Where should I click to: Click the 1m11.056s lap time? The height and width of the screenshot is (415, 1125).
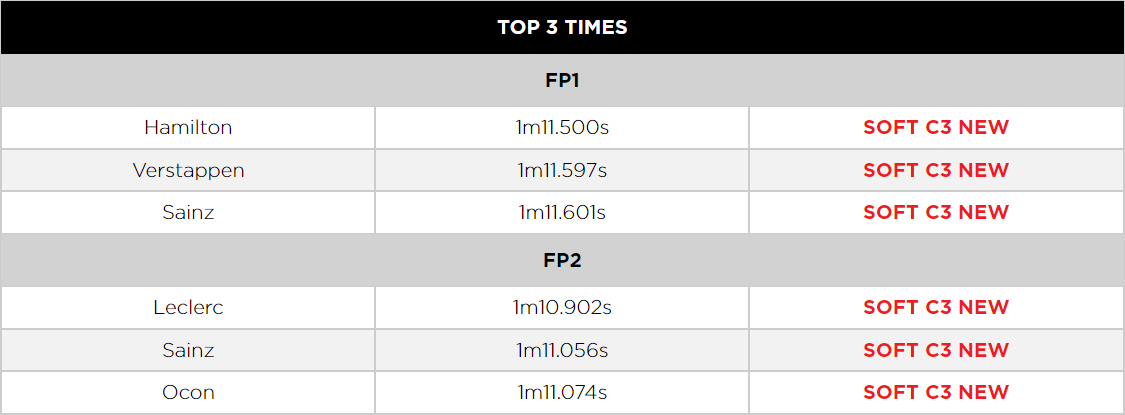click(562, 350)
